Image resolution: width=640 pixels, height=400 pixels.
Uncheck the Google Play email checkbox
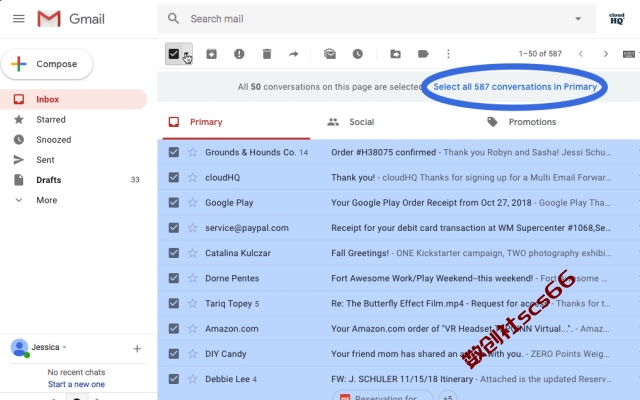[x=173, y=202]
